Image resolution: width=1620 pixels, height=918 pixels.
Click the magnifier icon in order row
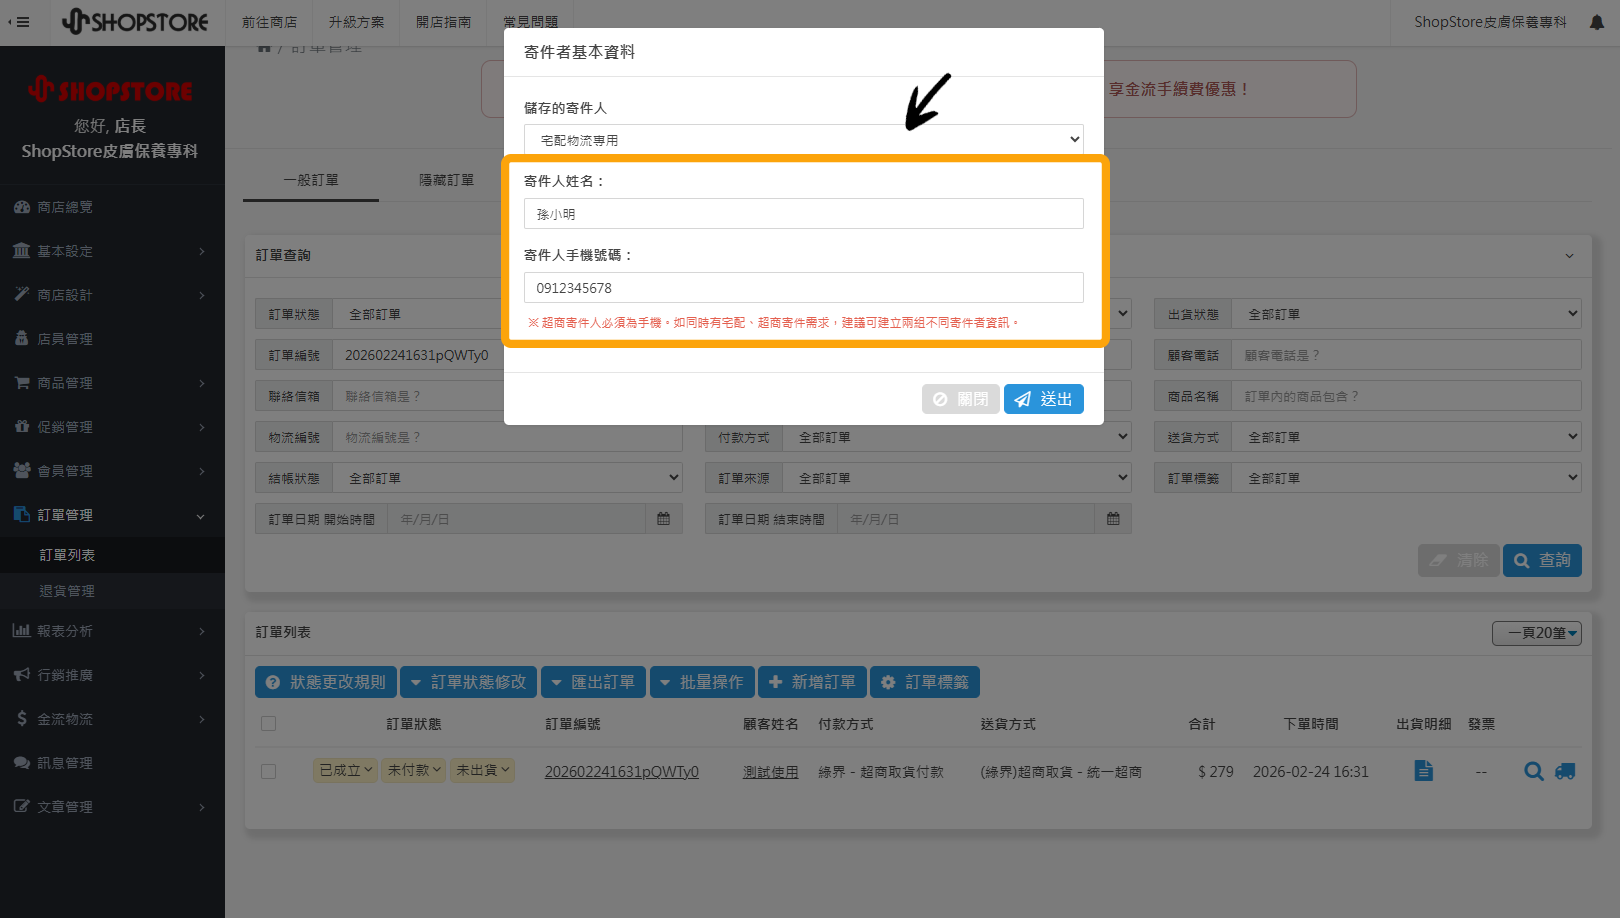click(x=1533, y=771)
